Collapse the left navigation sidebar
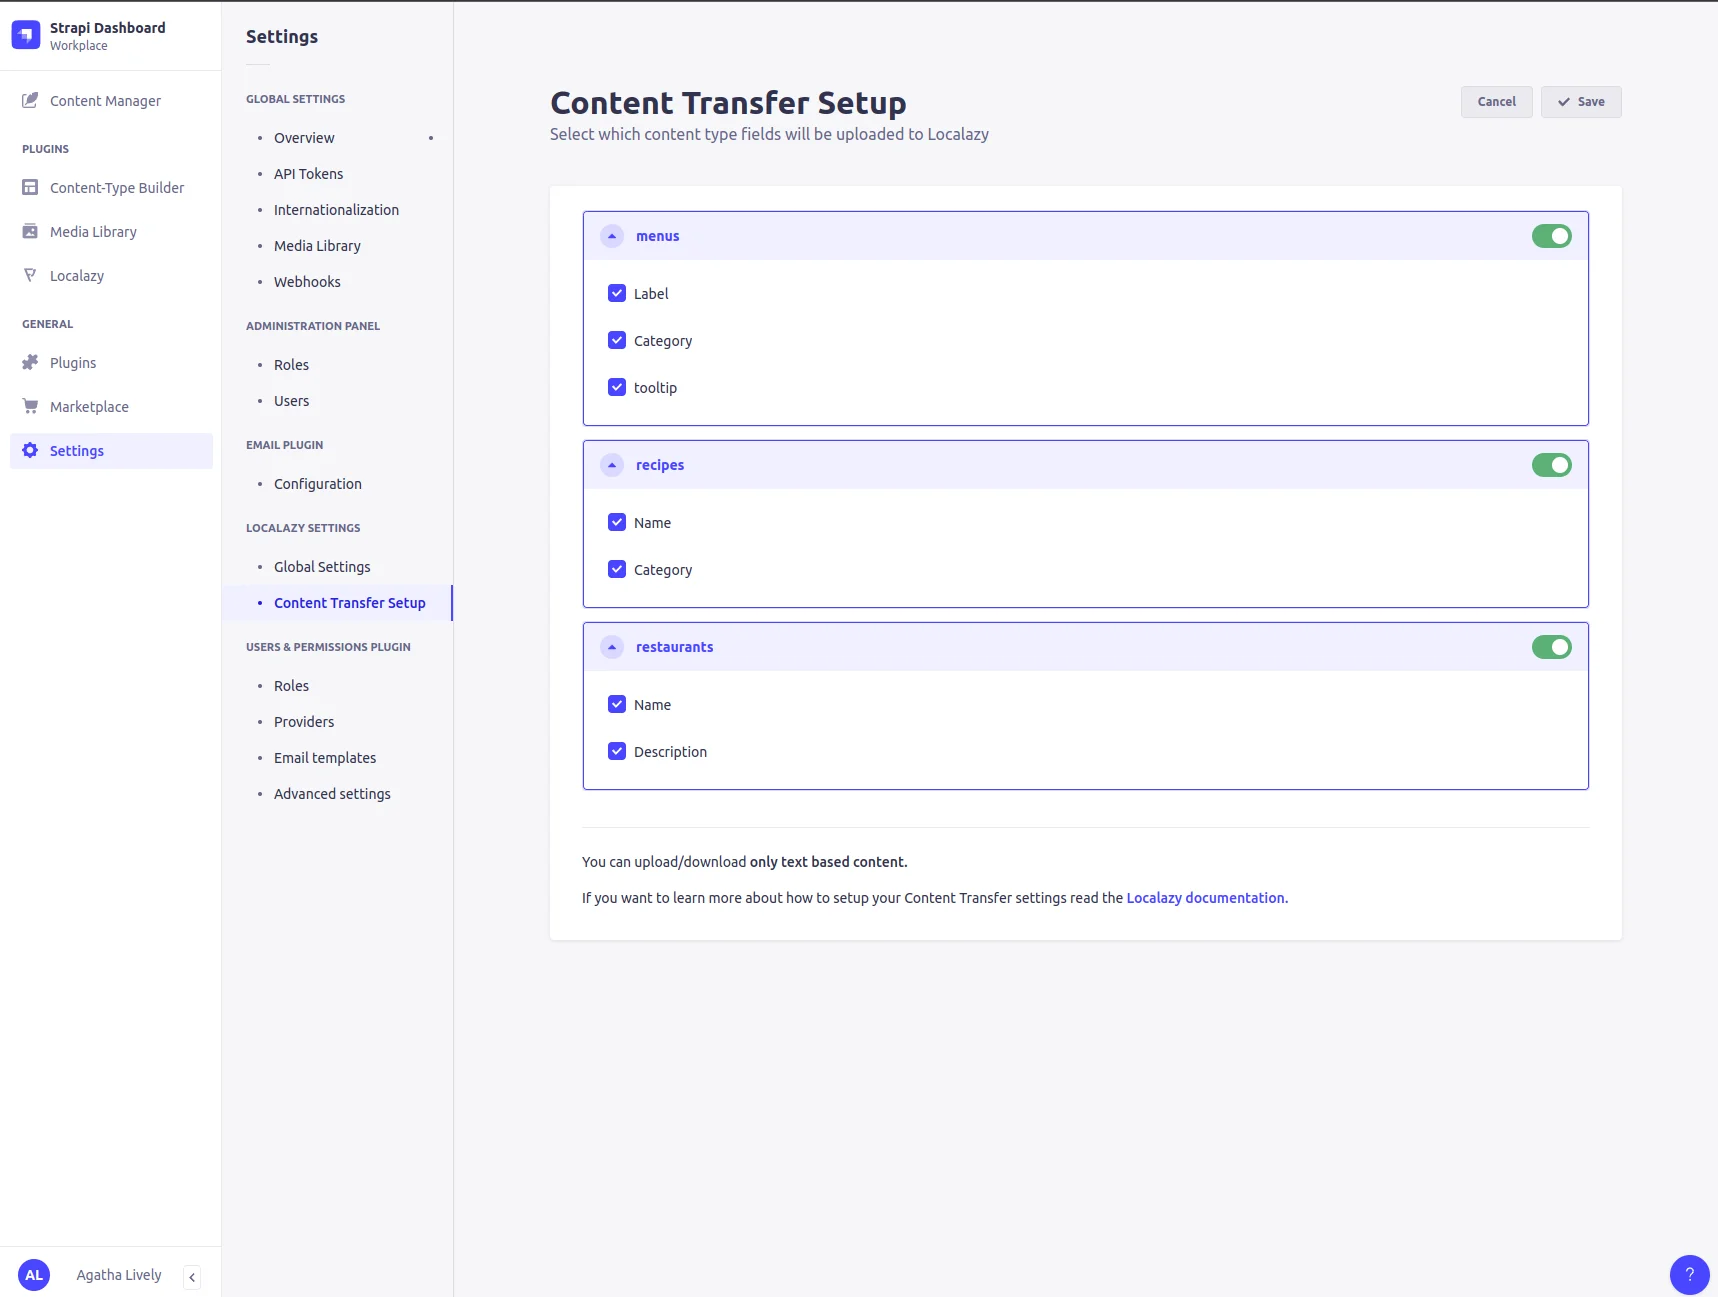The image size is (1718, 1297). (192, 1277)
